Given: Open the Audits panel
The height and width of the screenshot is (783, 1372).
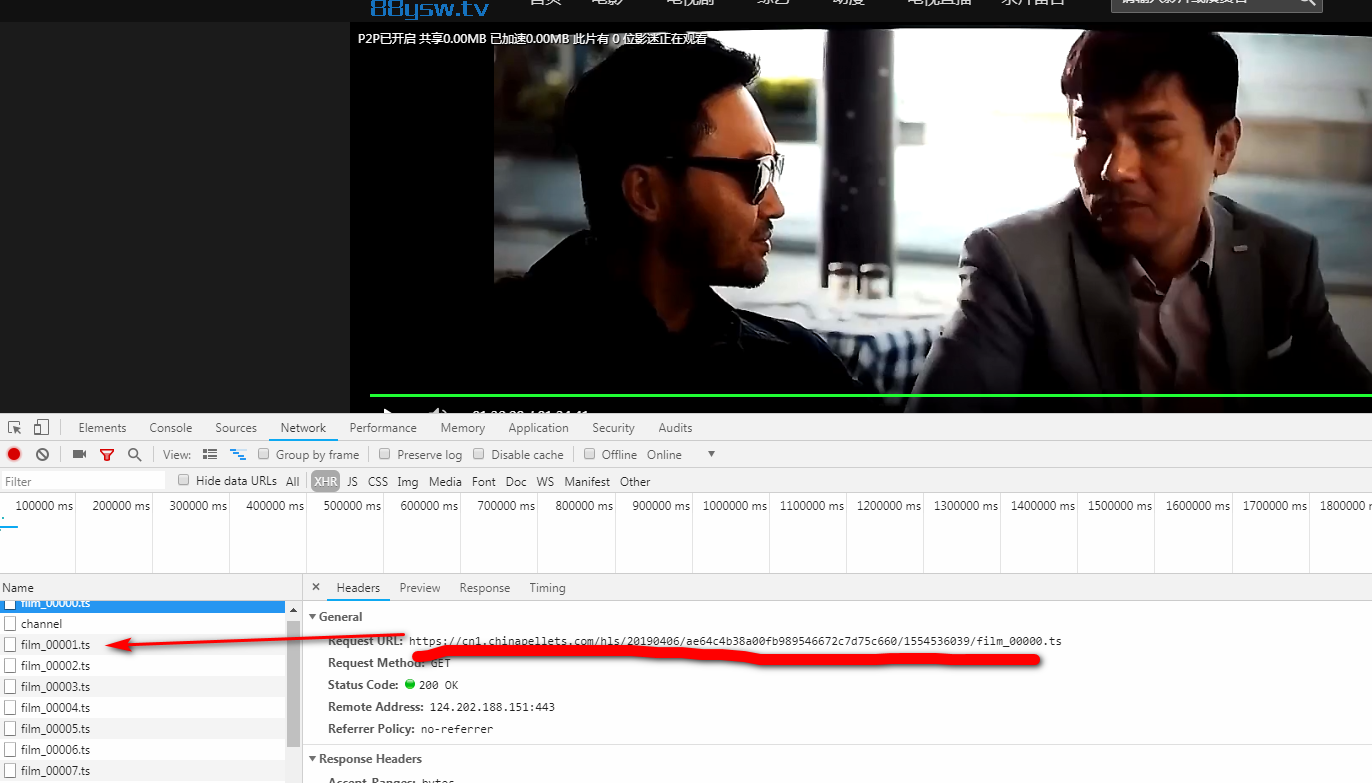Looking at the screenshot, I should click(x=675, y=428).
